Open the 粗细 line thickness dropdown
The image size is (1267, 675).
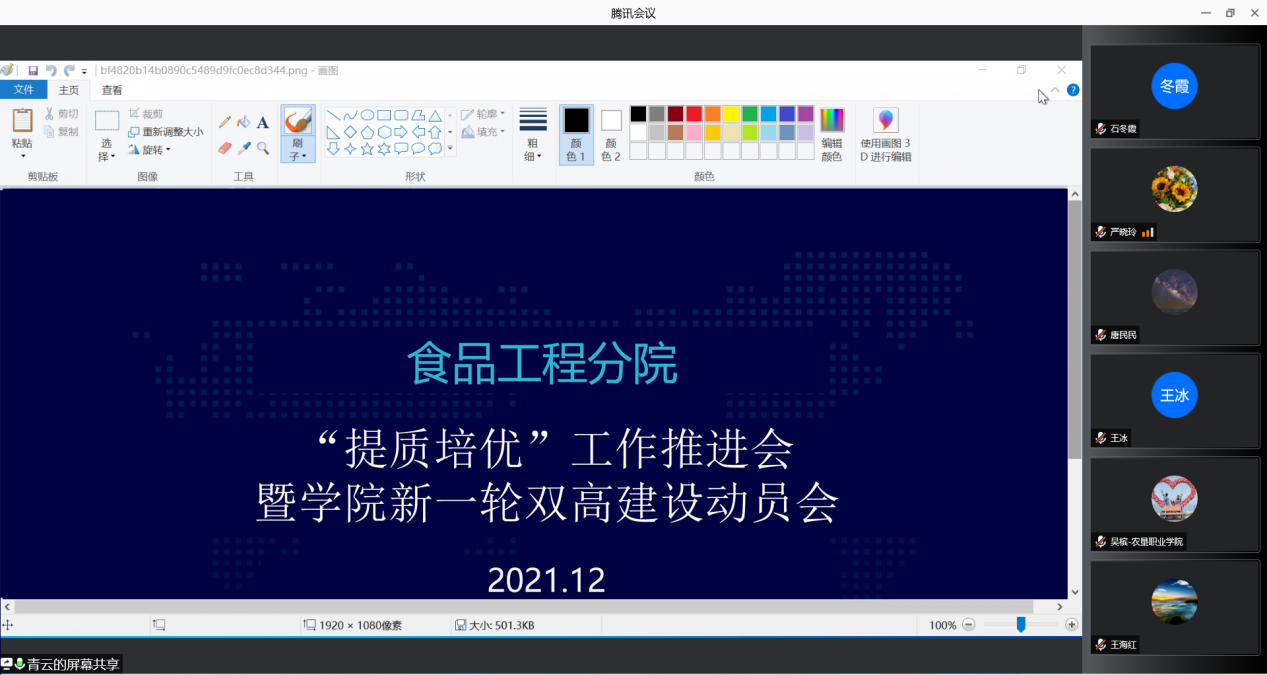coord(533,134)
